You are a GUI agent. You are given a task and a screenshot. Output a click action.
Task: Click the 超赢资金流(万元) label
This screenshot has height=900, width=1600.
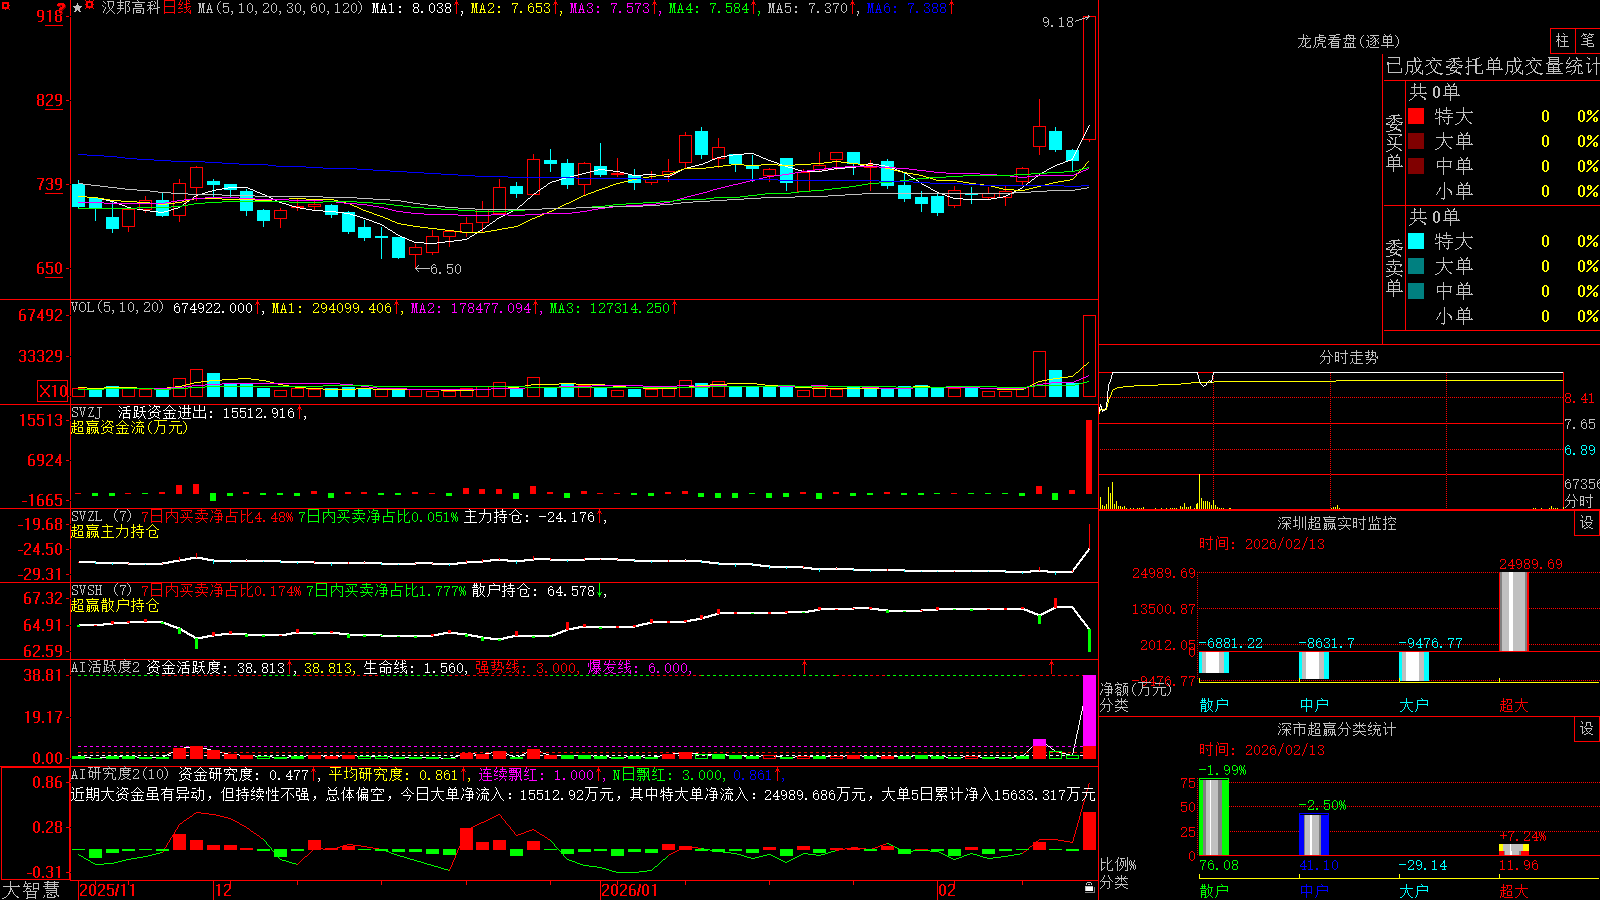click(129, 427)
